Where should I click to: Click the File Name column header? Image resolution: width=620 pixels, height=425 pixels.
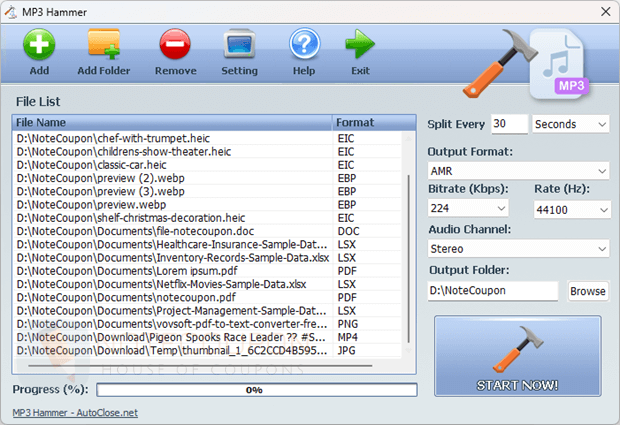point(172,123)
